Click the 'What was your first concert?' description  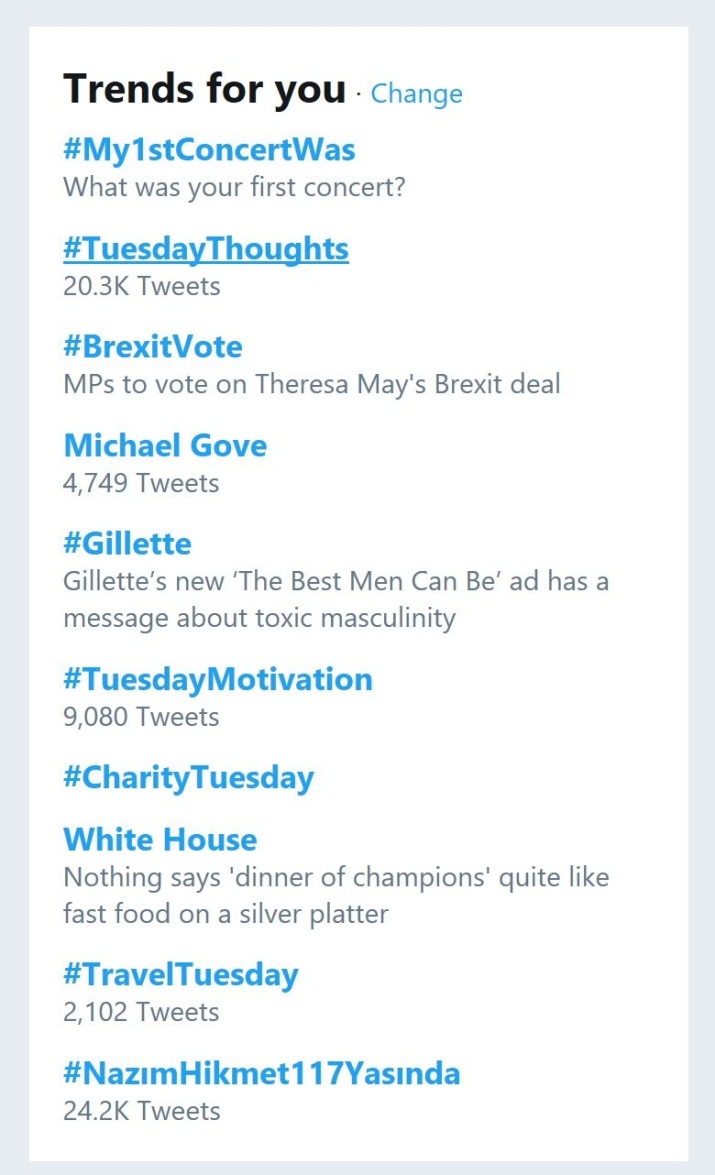pyautogui.click(x=234, y=187)
